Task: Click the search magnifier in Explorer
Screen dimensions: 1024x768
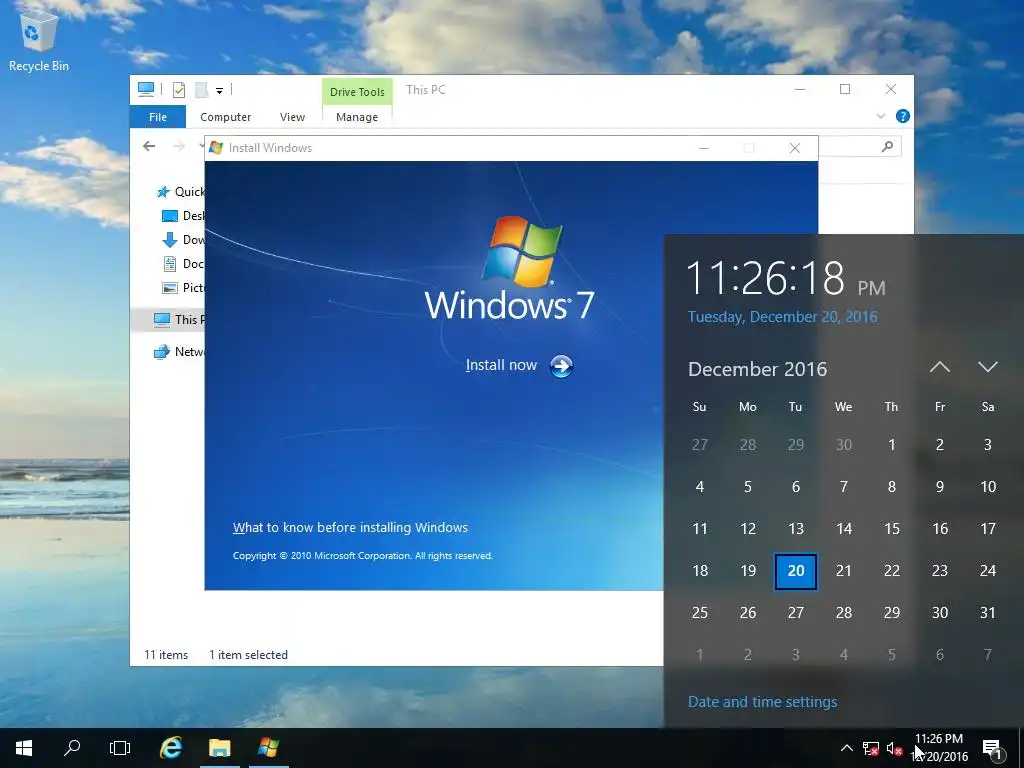Action: [x=887, y=146]
